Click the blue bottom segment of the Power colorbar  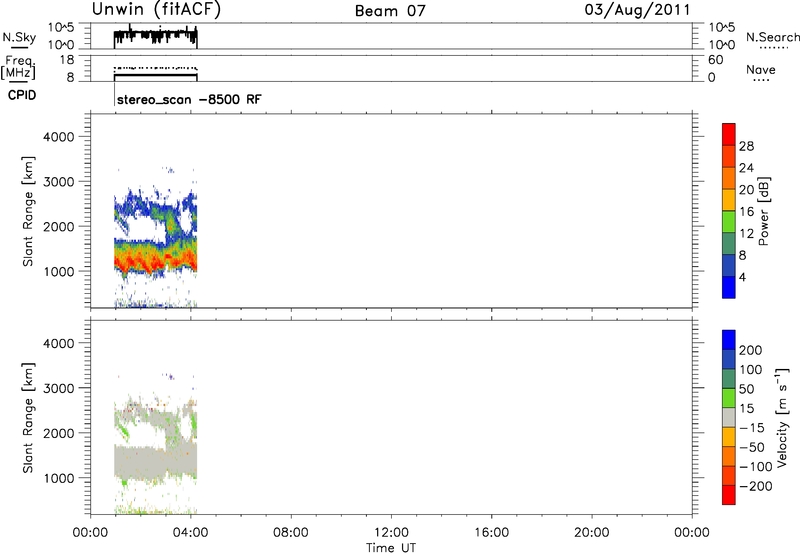(729, 287)
